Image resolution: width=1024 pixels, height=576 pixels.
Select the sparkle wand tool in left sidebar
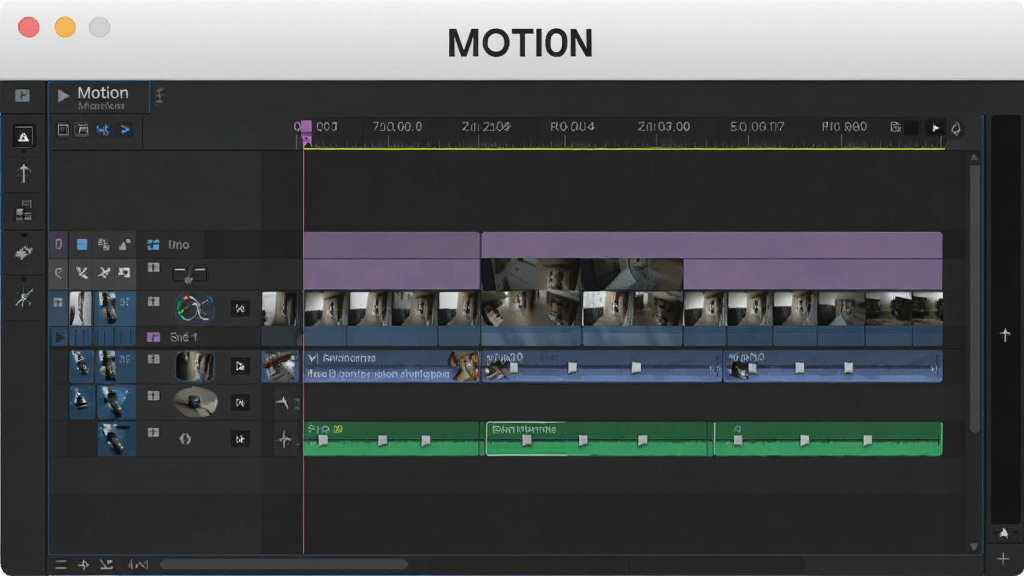point(24,298)
